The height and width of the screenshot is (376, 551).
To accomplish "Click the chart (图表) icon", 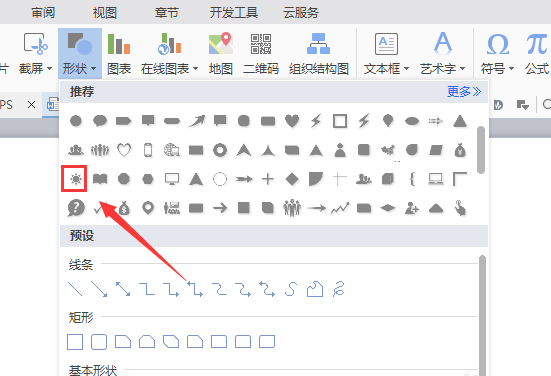I will pyautogui.click(x=119, y=54).
